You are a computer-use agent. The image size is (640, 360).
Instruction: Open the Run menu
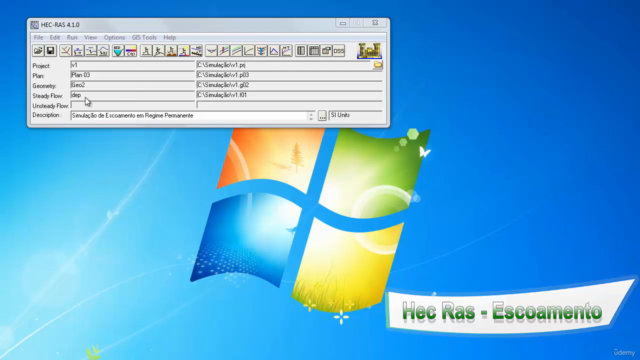pyautogui.click(x=72, y=37)
